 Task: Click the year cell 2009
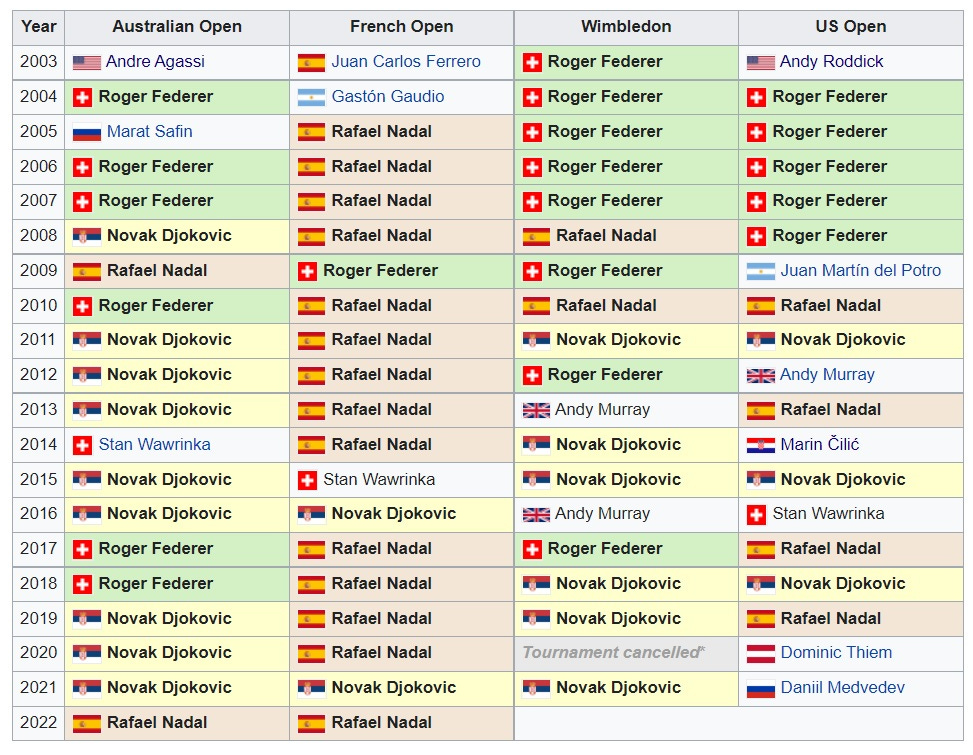38,270
